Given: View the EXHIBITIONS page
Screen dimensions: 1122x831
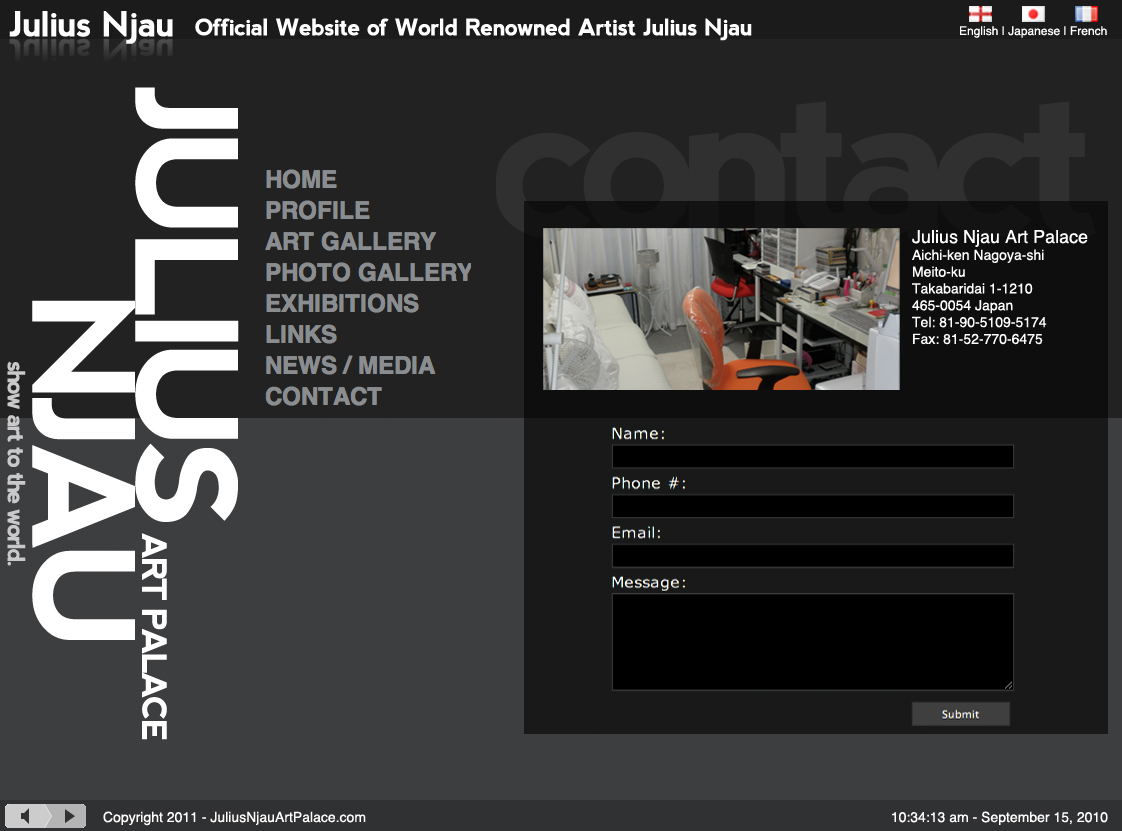Looking at the screenshot, I should pyautogui.click(x=341, y=304).
